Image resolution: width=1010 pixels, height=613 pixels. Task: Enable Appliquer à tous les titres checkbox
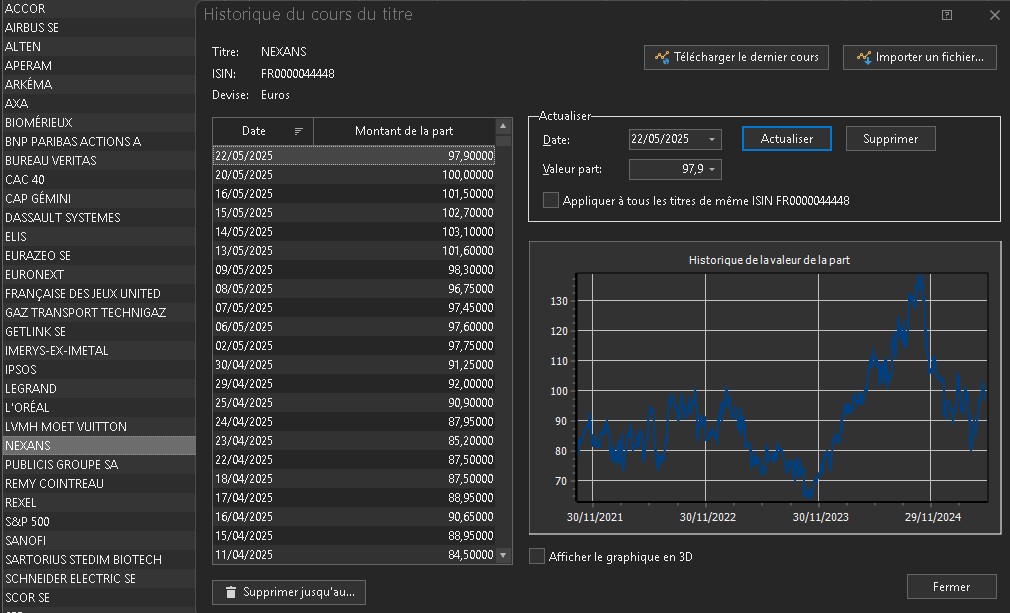551,200
